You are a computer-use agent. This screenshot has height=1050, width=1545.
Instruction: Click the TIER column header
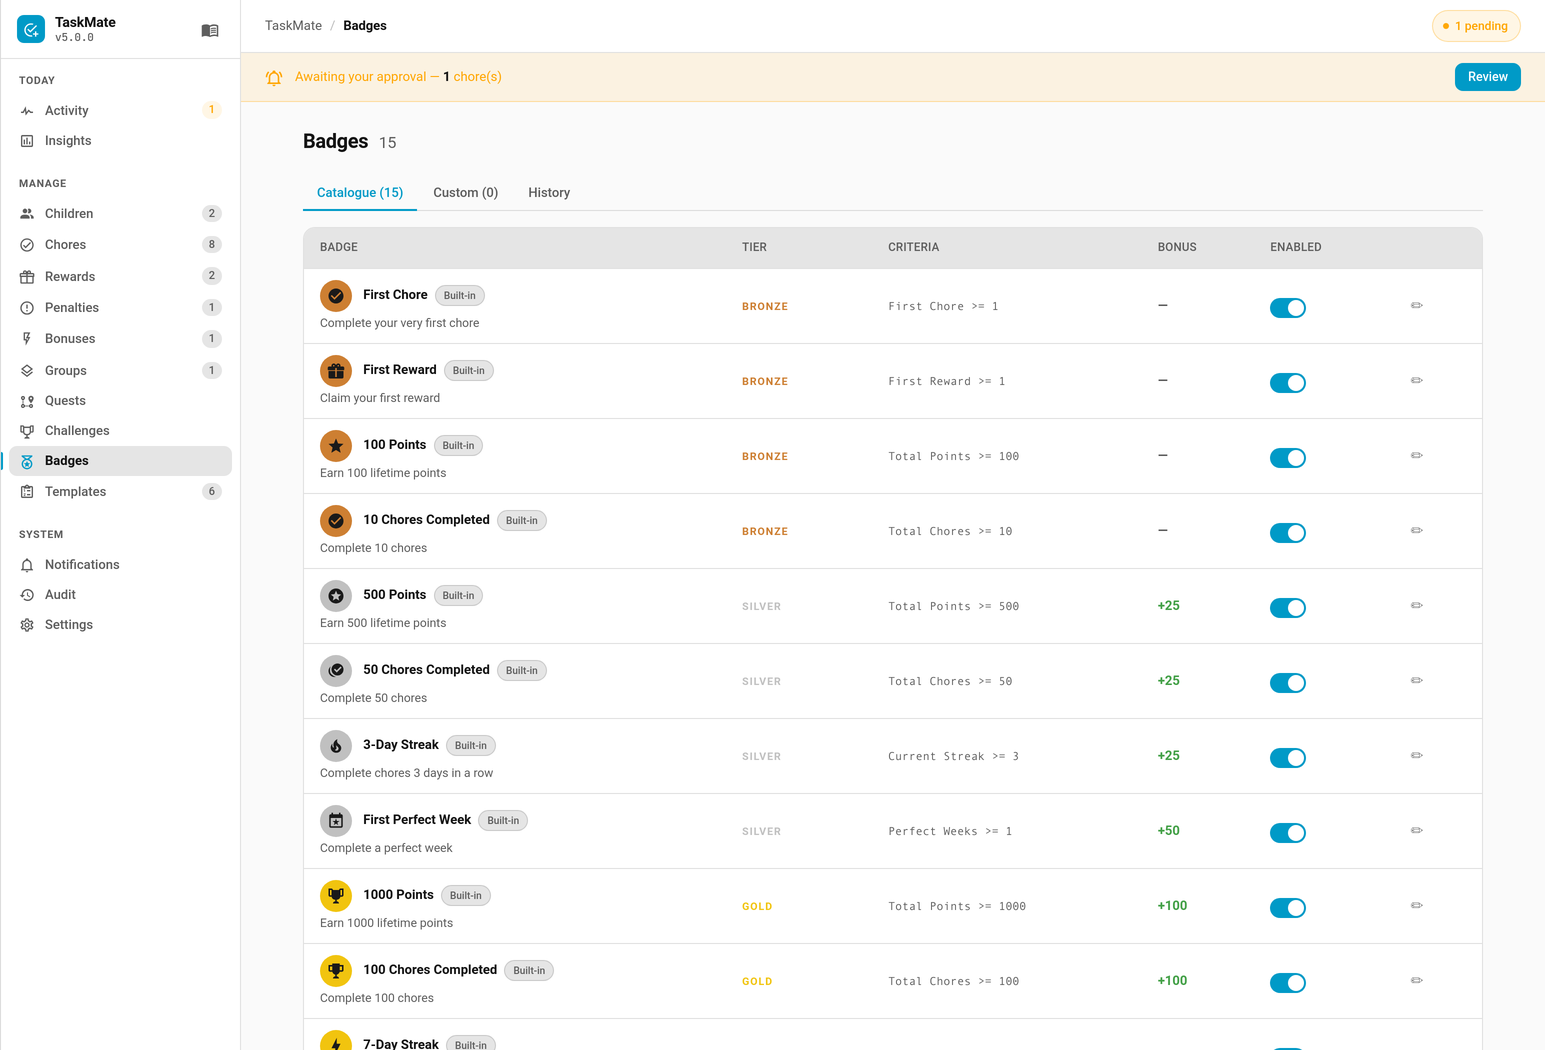[x=754, y=247]
